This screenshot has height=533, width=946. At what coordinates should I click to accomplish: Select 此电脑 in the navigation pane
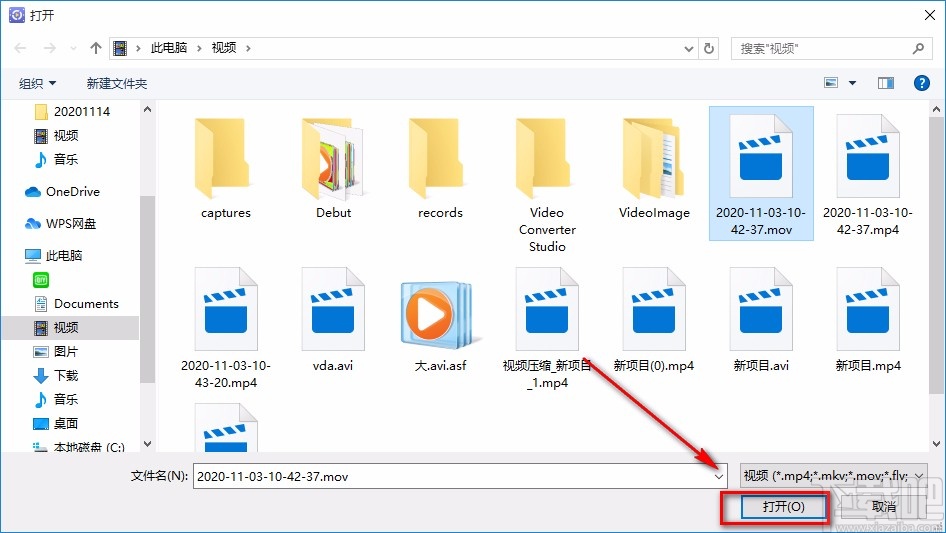(53, 256)
